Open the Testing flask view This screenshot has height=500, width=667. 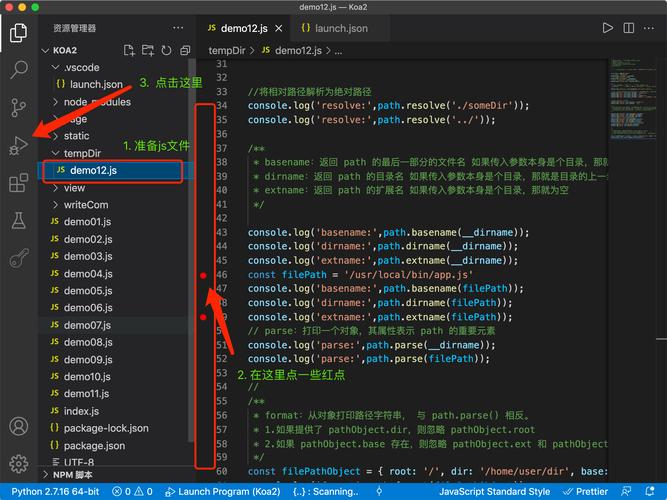click(19, 220)
